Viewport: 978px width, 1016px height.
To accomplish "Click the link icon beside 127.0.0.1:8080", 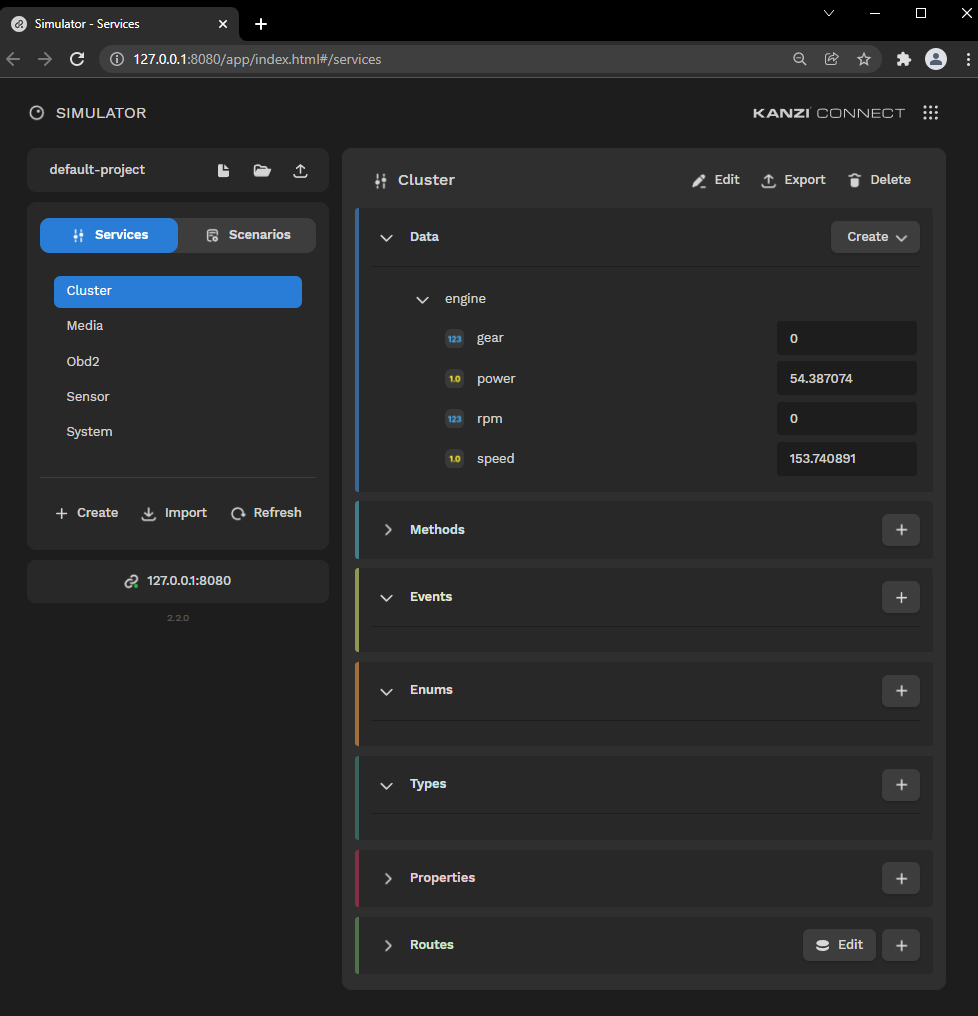I will [x=131, y=580].
